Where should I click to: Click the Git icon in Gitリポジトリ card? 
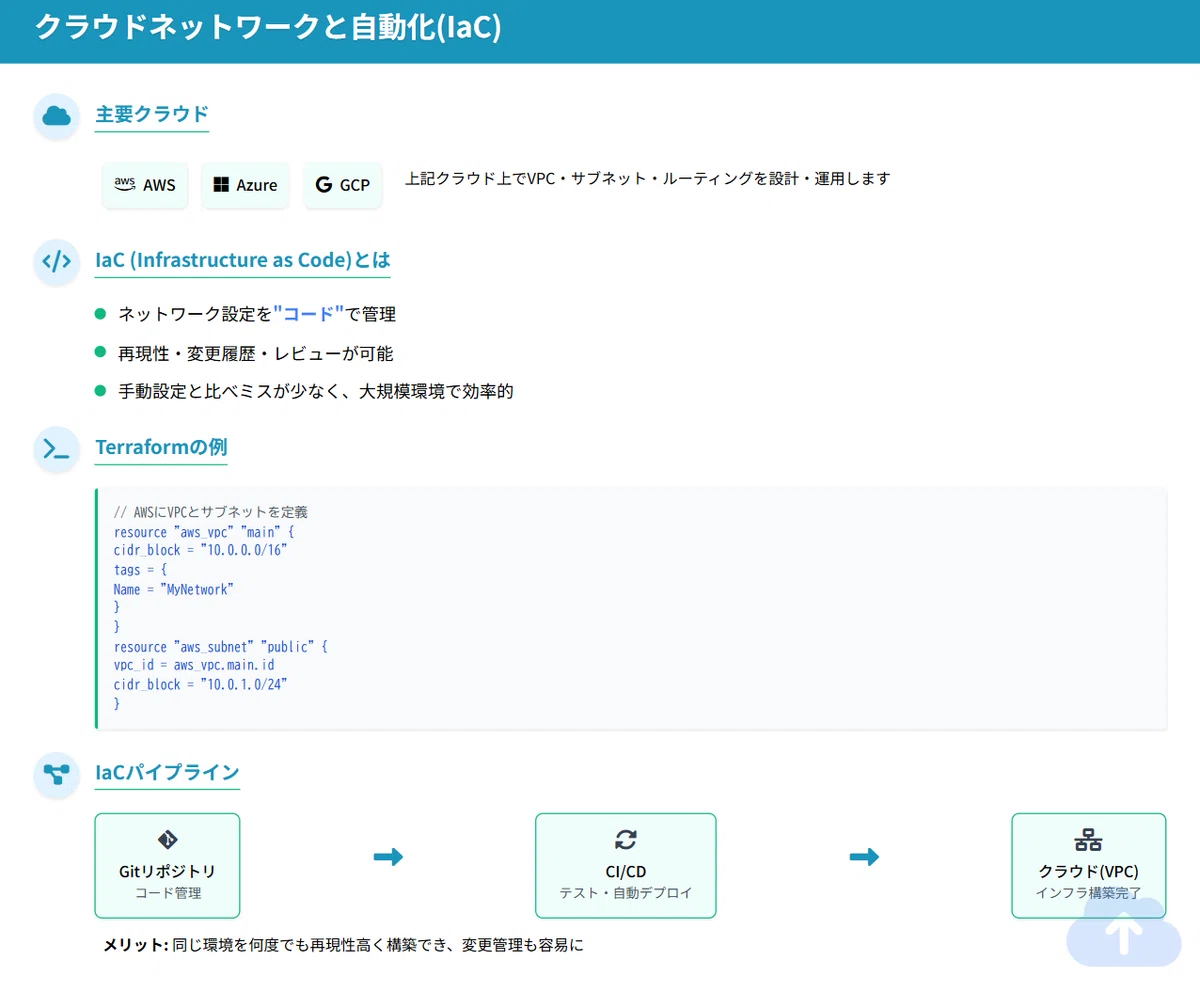[167, 839]
